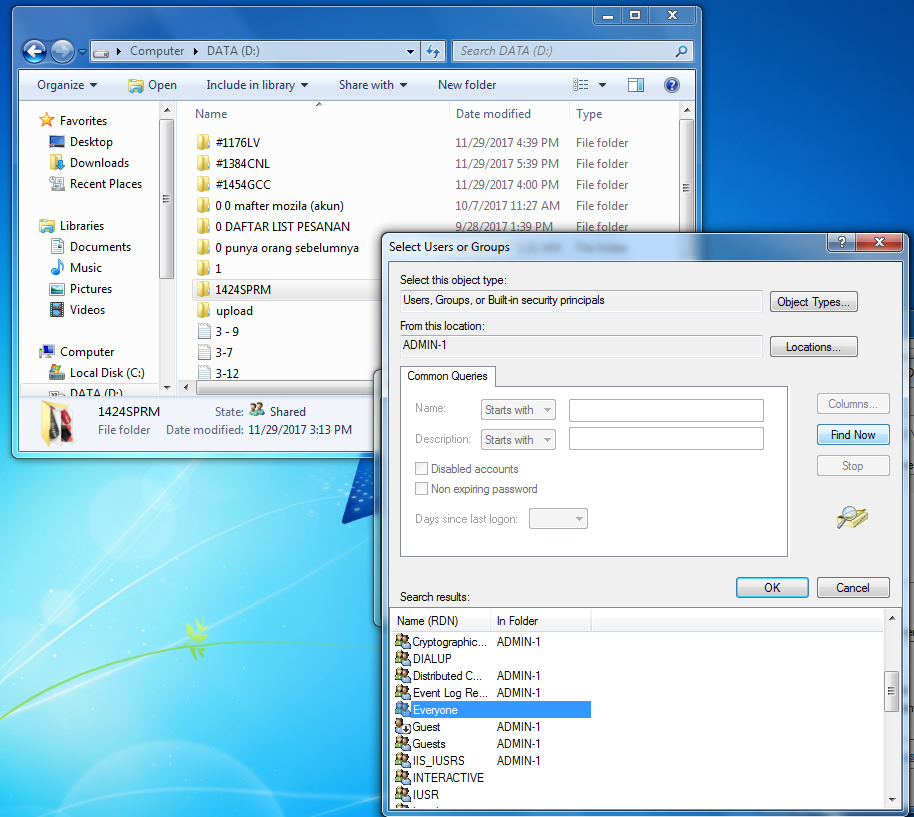
Task: Click the Search DATA (D:) box
Action: pos(572,51)
